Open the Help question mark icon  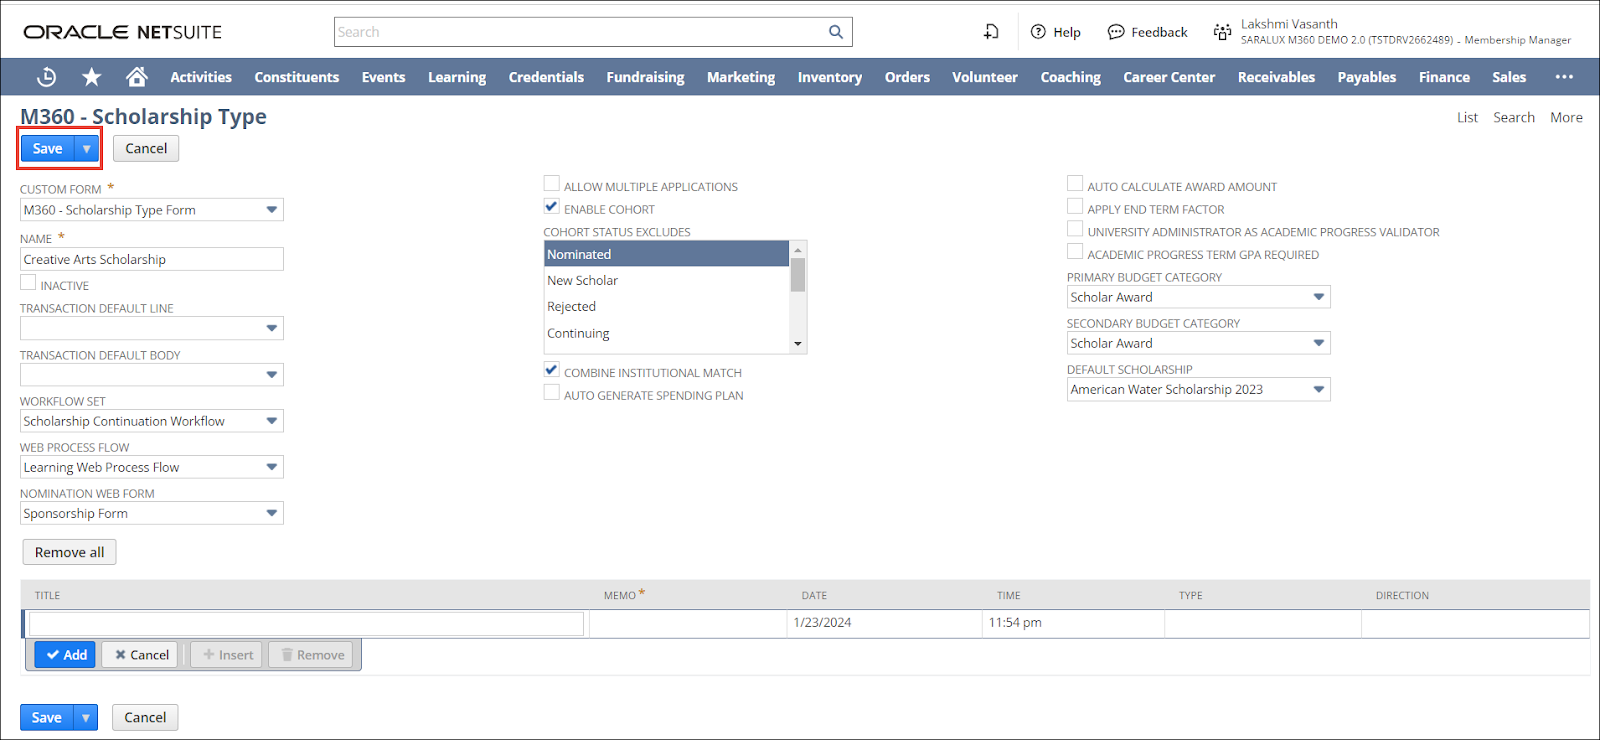[1038, 32]
